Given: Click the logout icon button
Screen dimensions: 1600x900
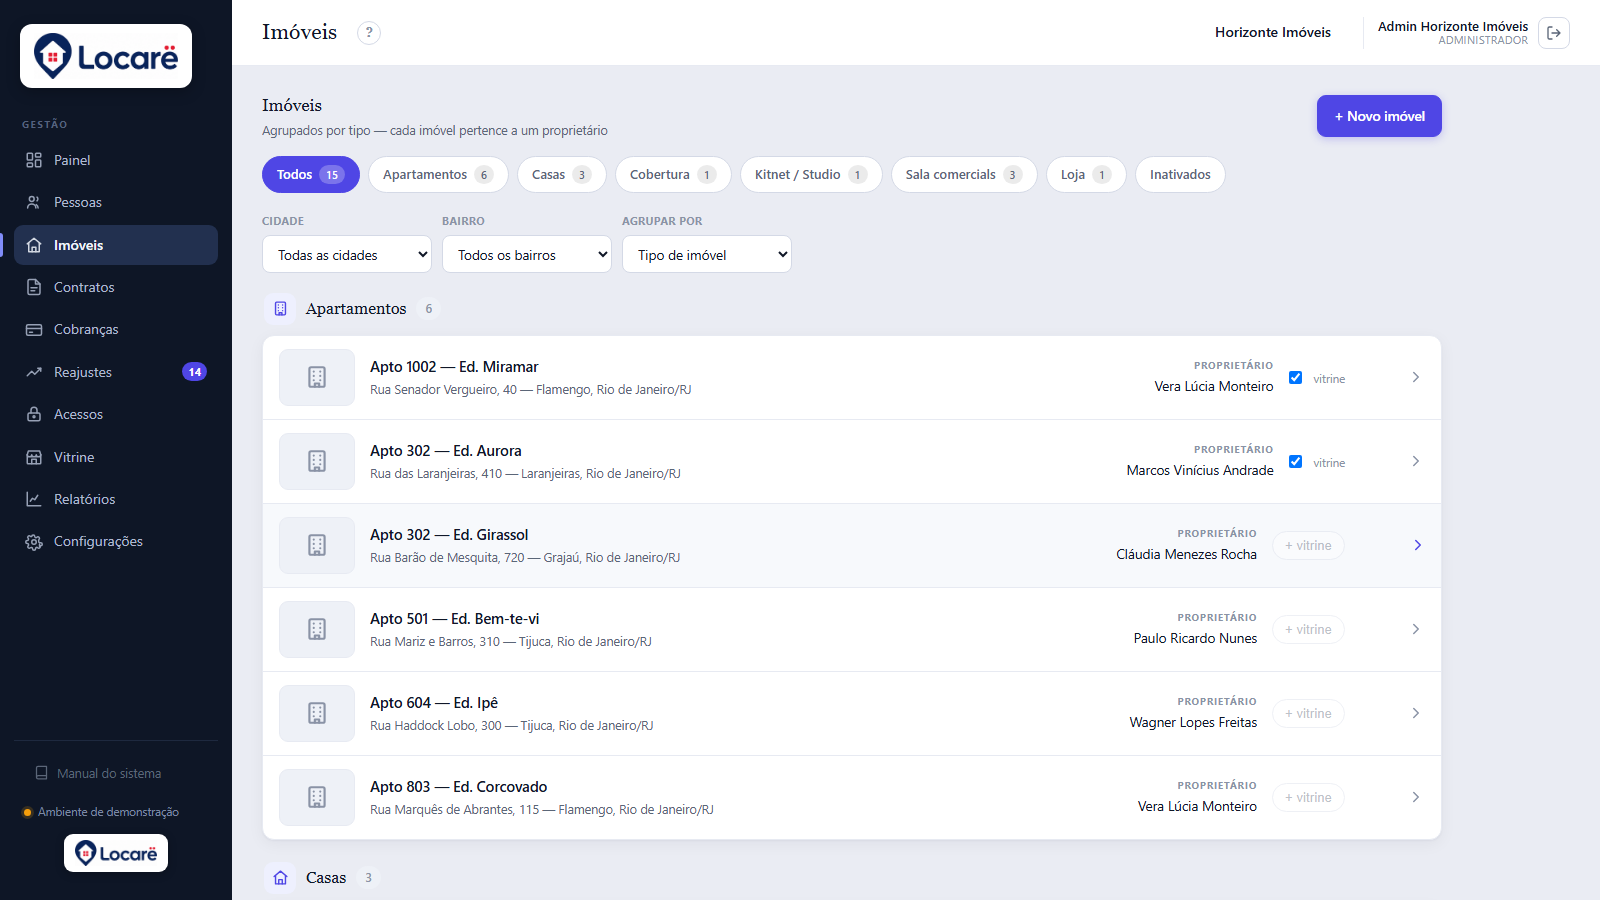Looking at the screenshot, I should pyautogui.click(x=1554, y=33).
